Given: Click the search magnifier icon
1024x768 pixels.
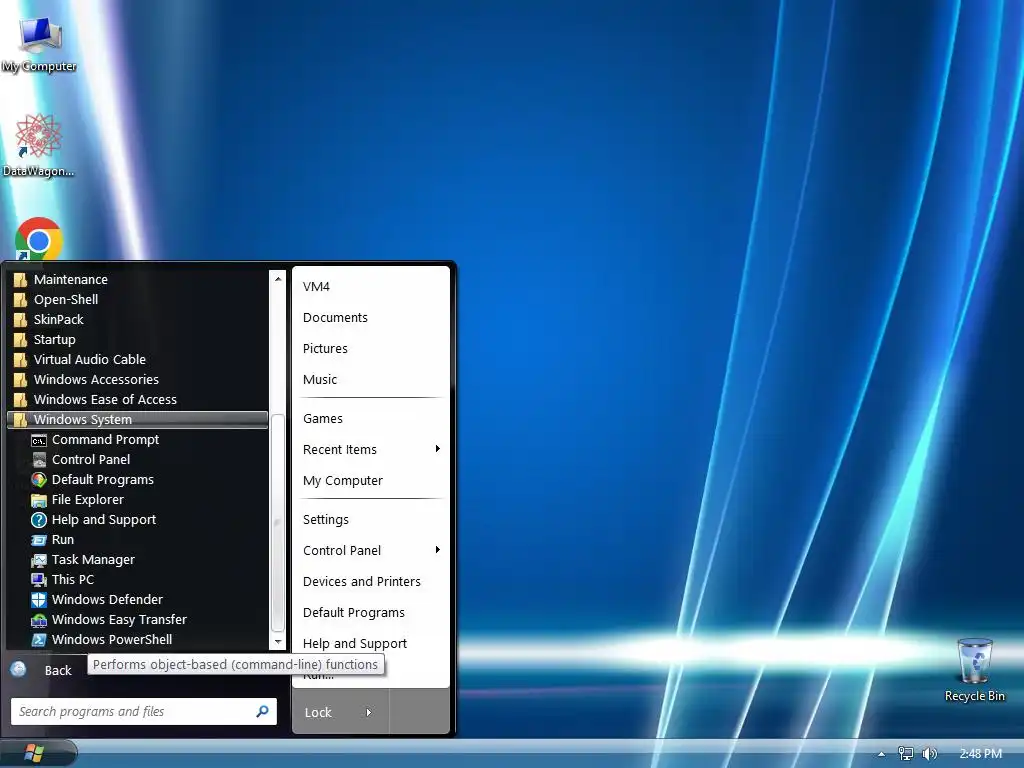Looking at the screenshot, I should coord(263,711).
